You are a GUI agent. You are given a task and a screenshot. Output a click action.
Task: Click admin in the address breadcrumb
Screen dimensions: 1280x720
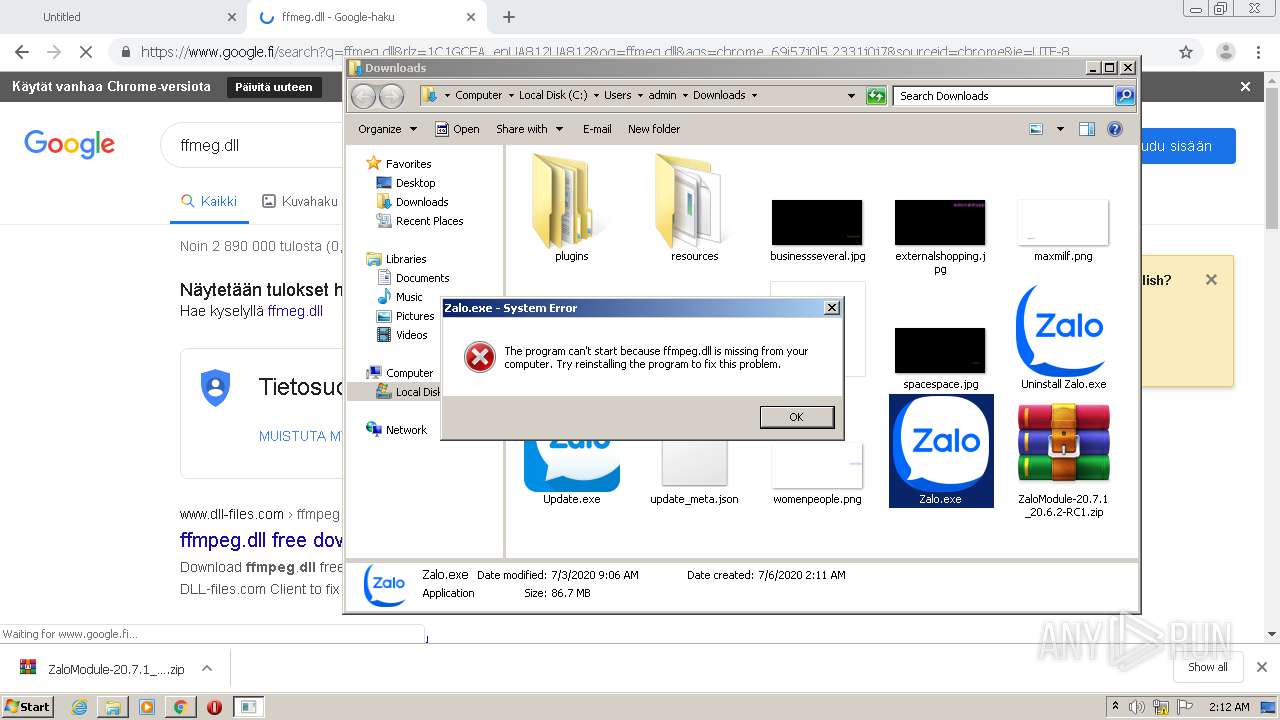coord(662,96)
